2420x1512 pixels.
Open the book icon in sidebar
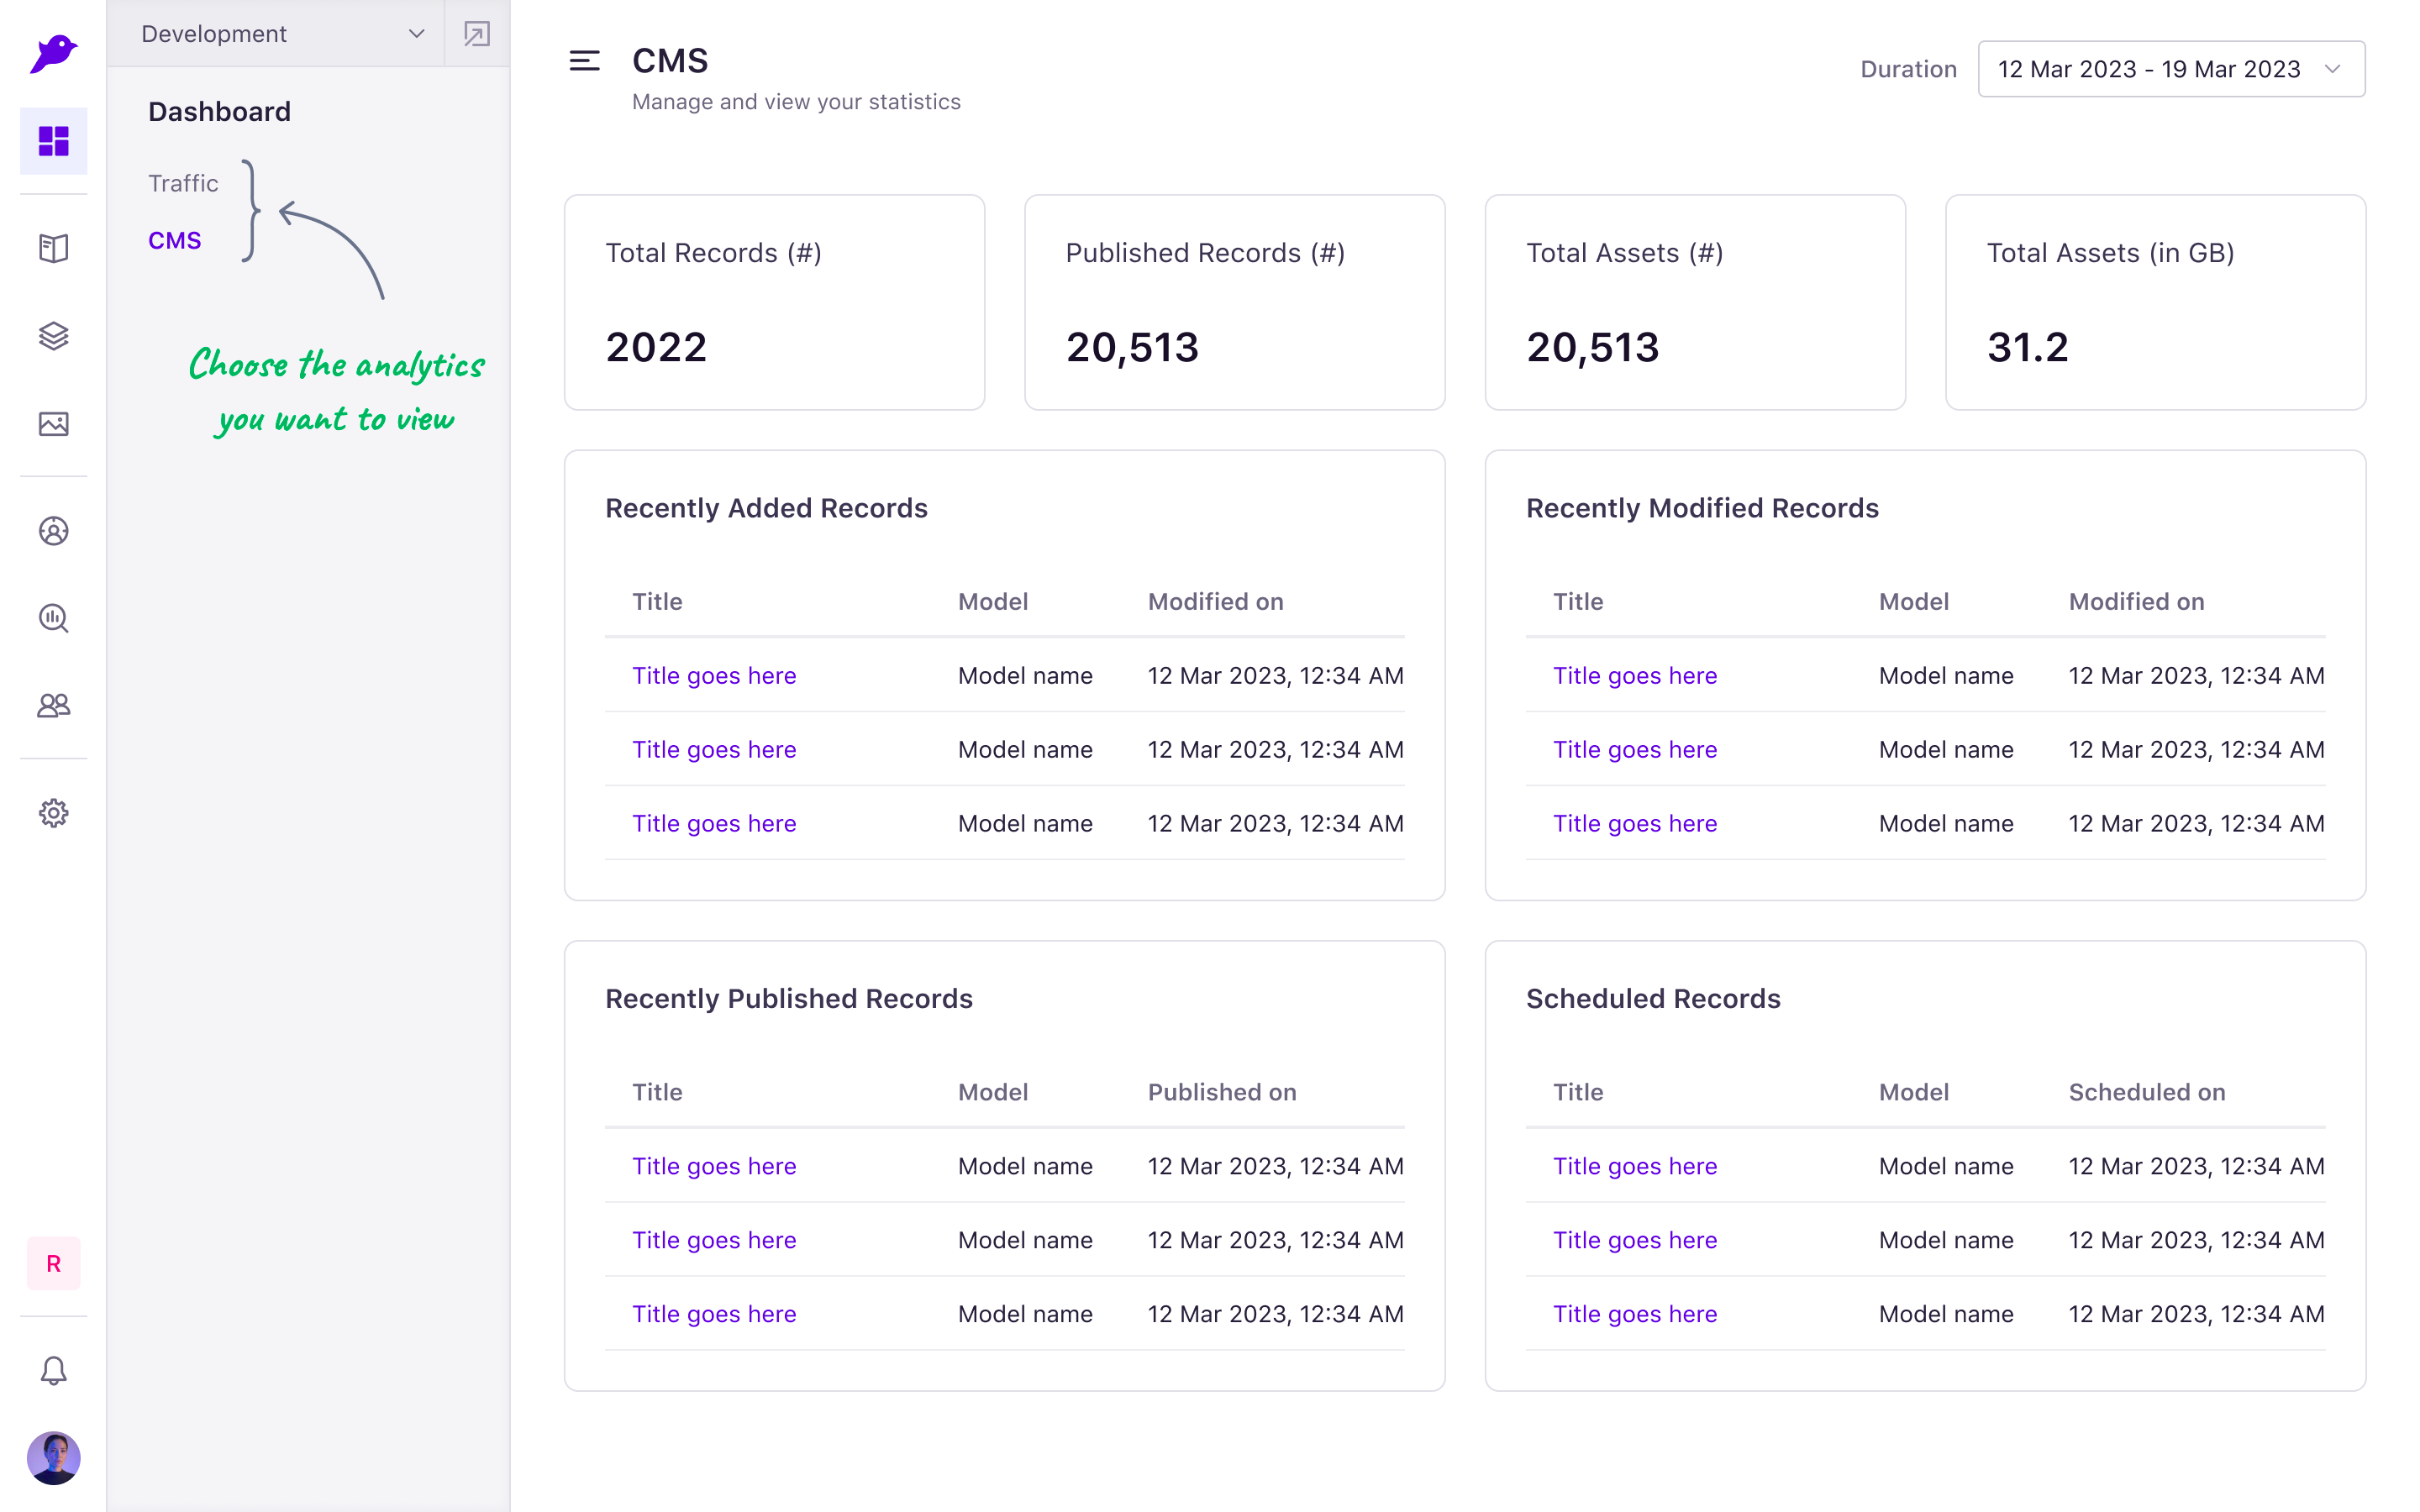pos(53,248)
